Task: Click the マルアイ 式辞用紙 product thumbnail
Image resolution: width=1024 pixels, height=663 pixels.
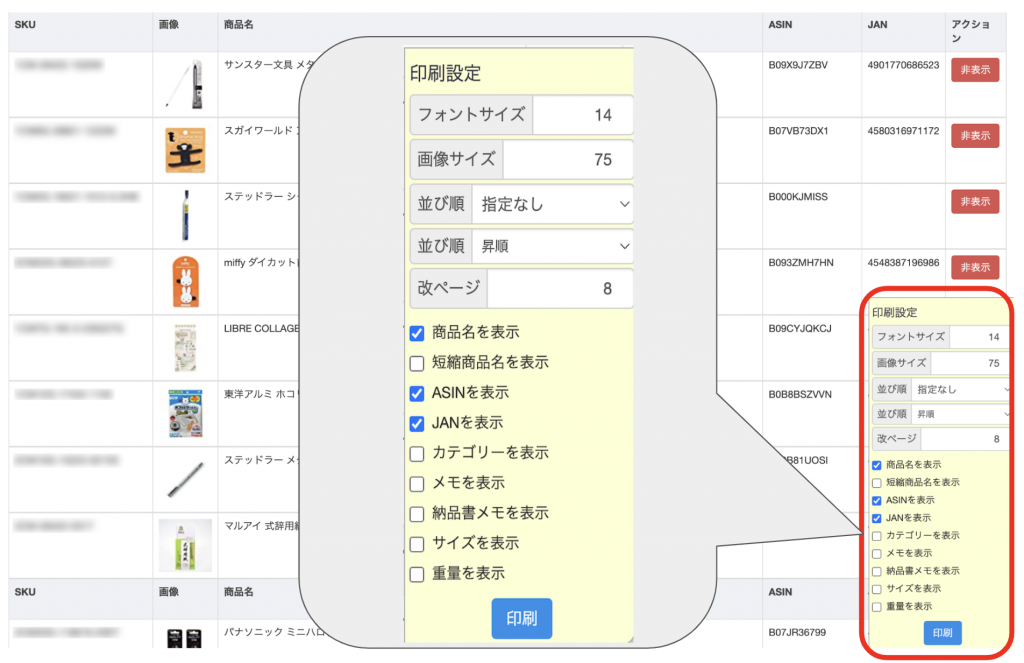Action: (185, 545)
